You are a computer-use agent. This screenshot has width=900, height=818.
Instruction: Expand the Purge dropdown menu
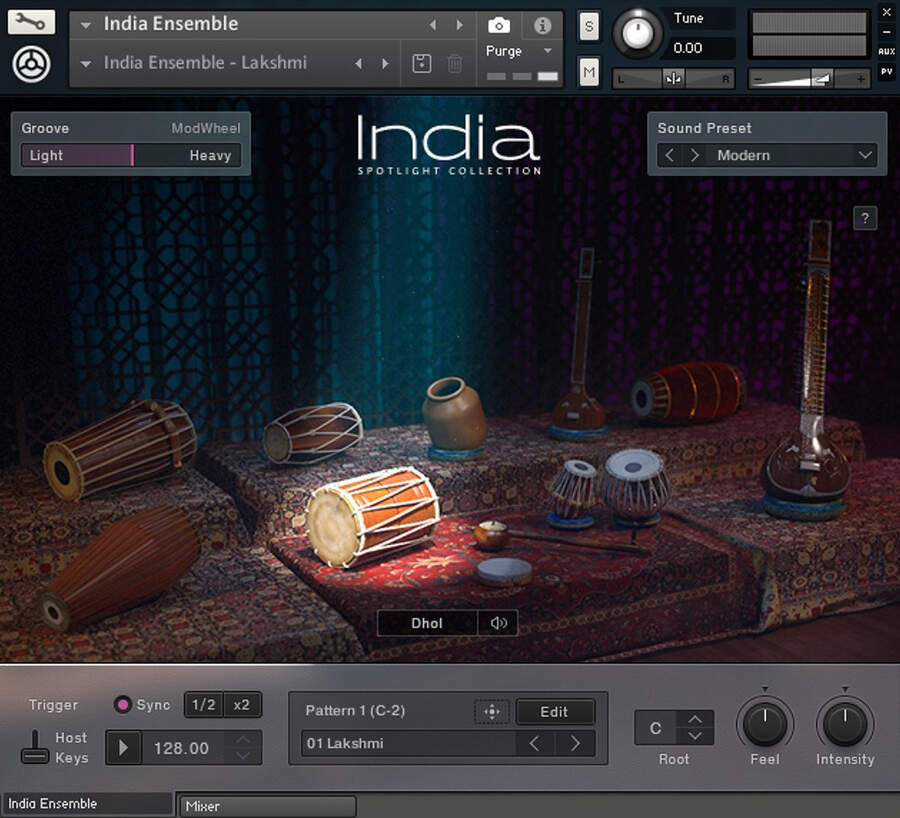(547, 51)
